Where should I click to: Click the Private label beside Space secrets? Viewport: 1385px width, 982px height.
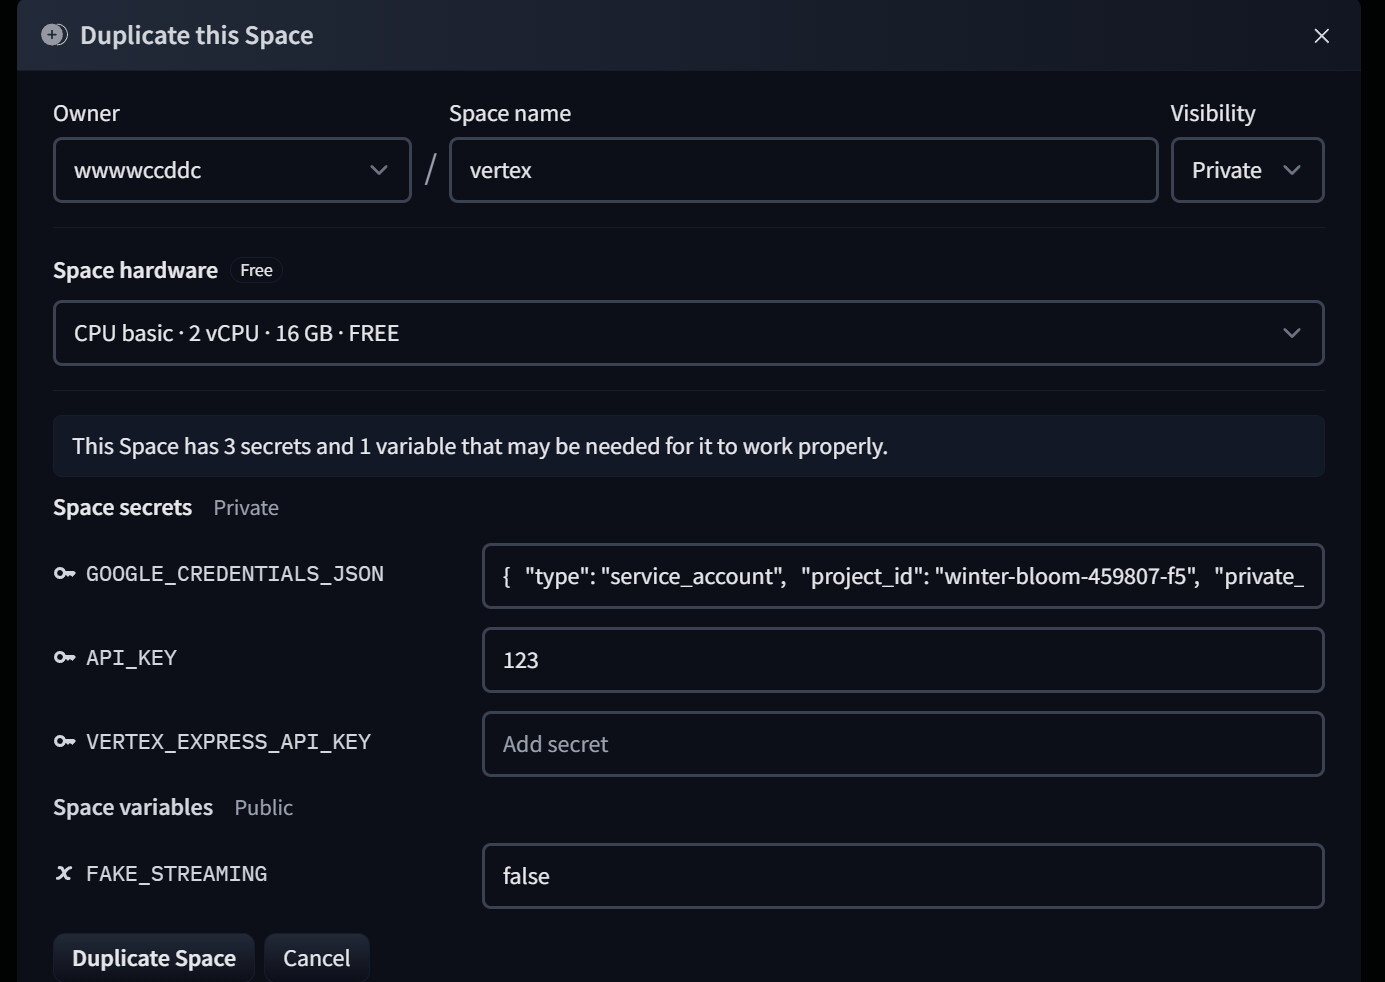point(246,508)
